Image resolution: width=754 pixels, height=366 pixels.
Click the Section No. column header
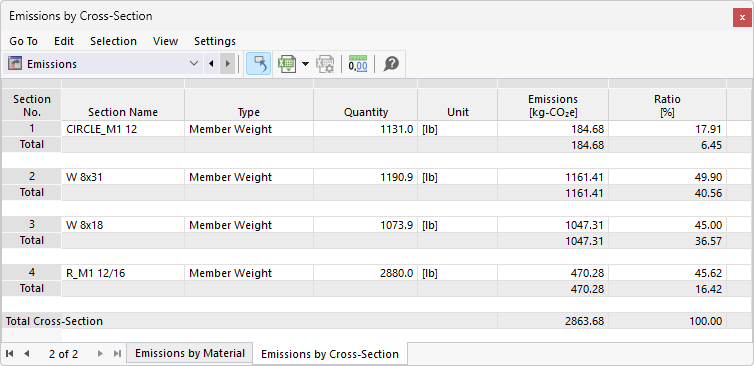point(32,105)
